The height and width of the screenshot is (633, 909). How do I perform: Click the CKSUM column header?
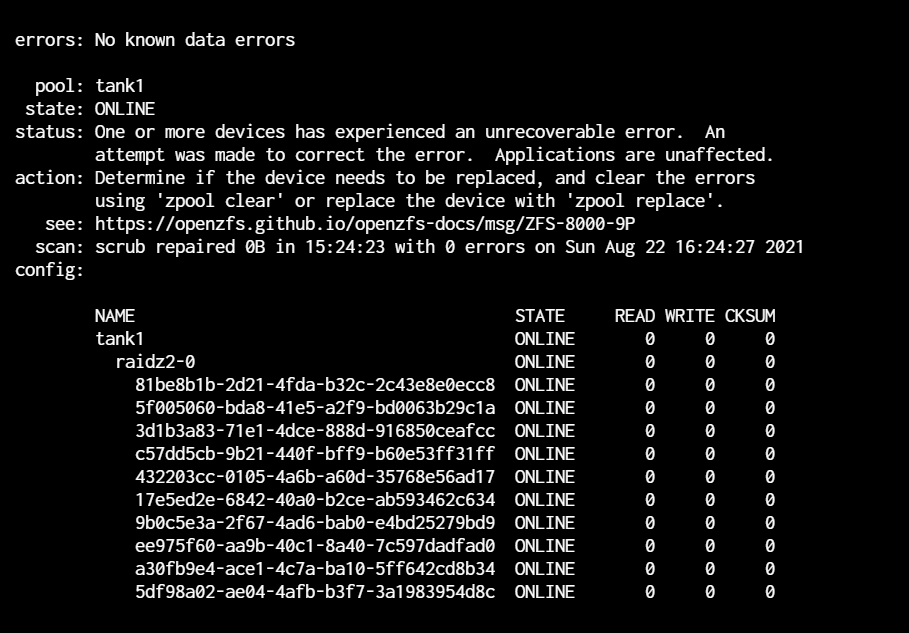click(750, 316)
